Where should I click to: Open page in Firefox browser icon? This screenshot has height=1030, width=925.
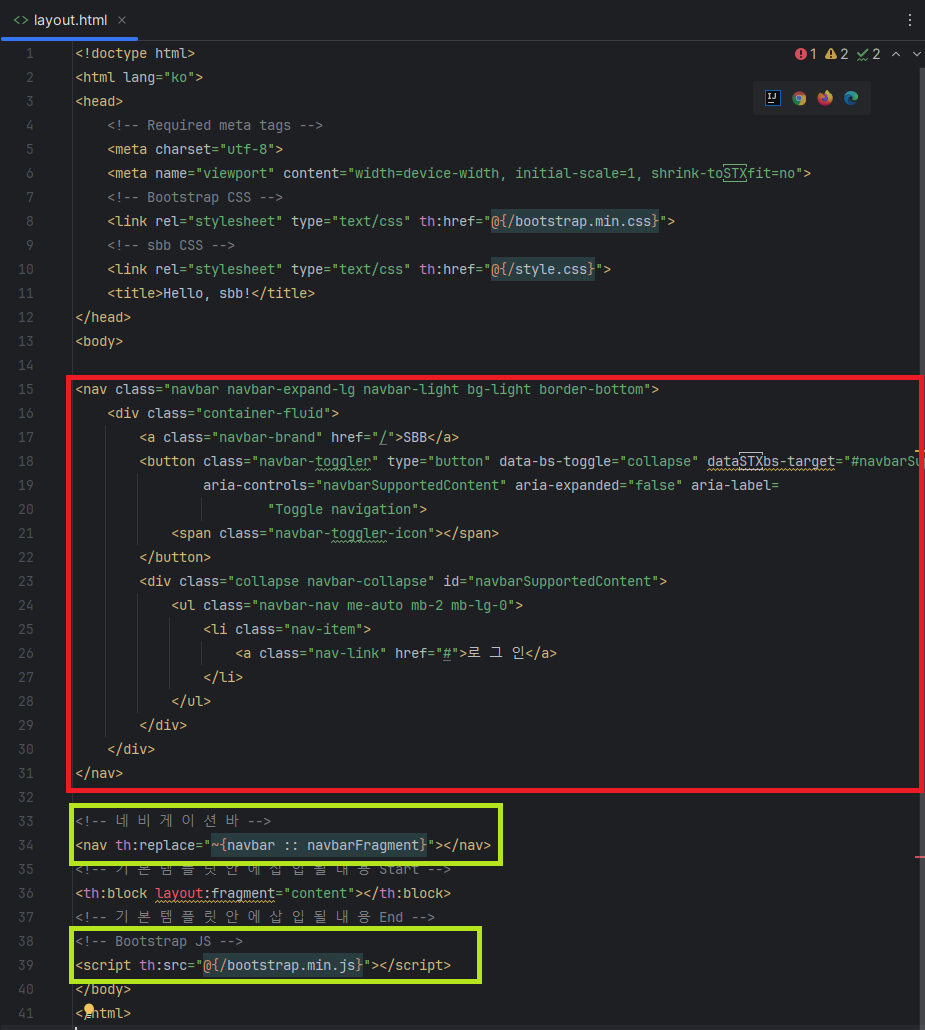coord(825,98)
